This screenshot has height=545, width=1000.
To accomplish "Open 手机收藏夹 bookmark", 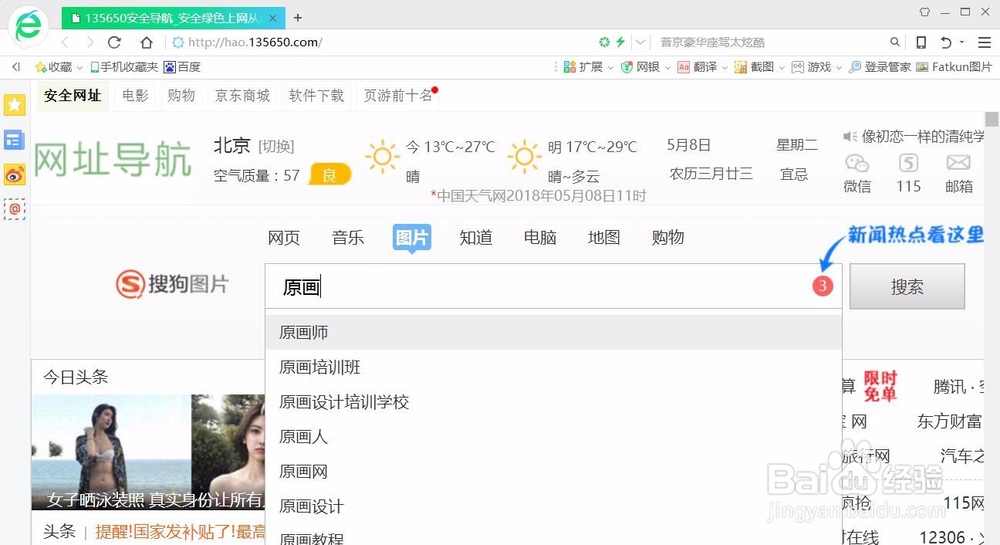I will tap(124, 67).
